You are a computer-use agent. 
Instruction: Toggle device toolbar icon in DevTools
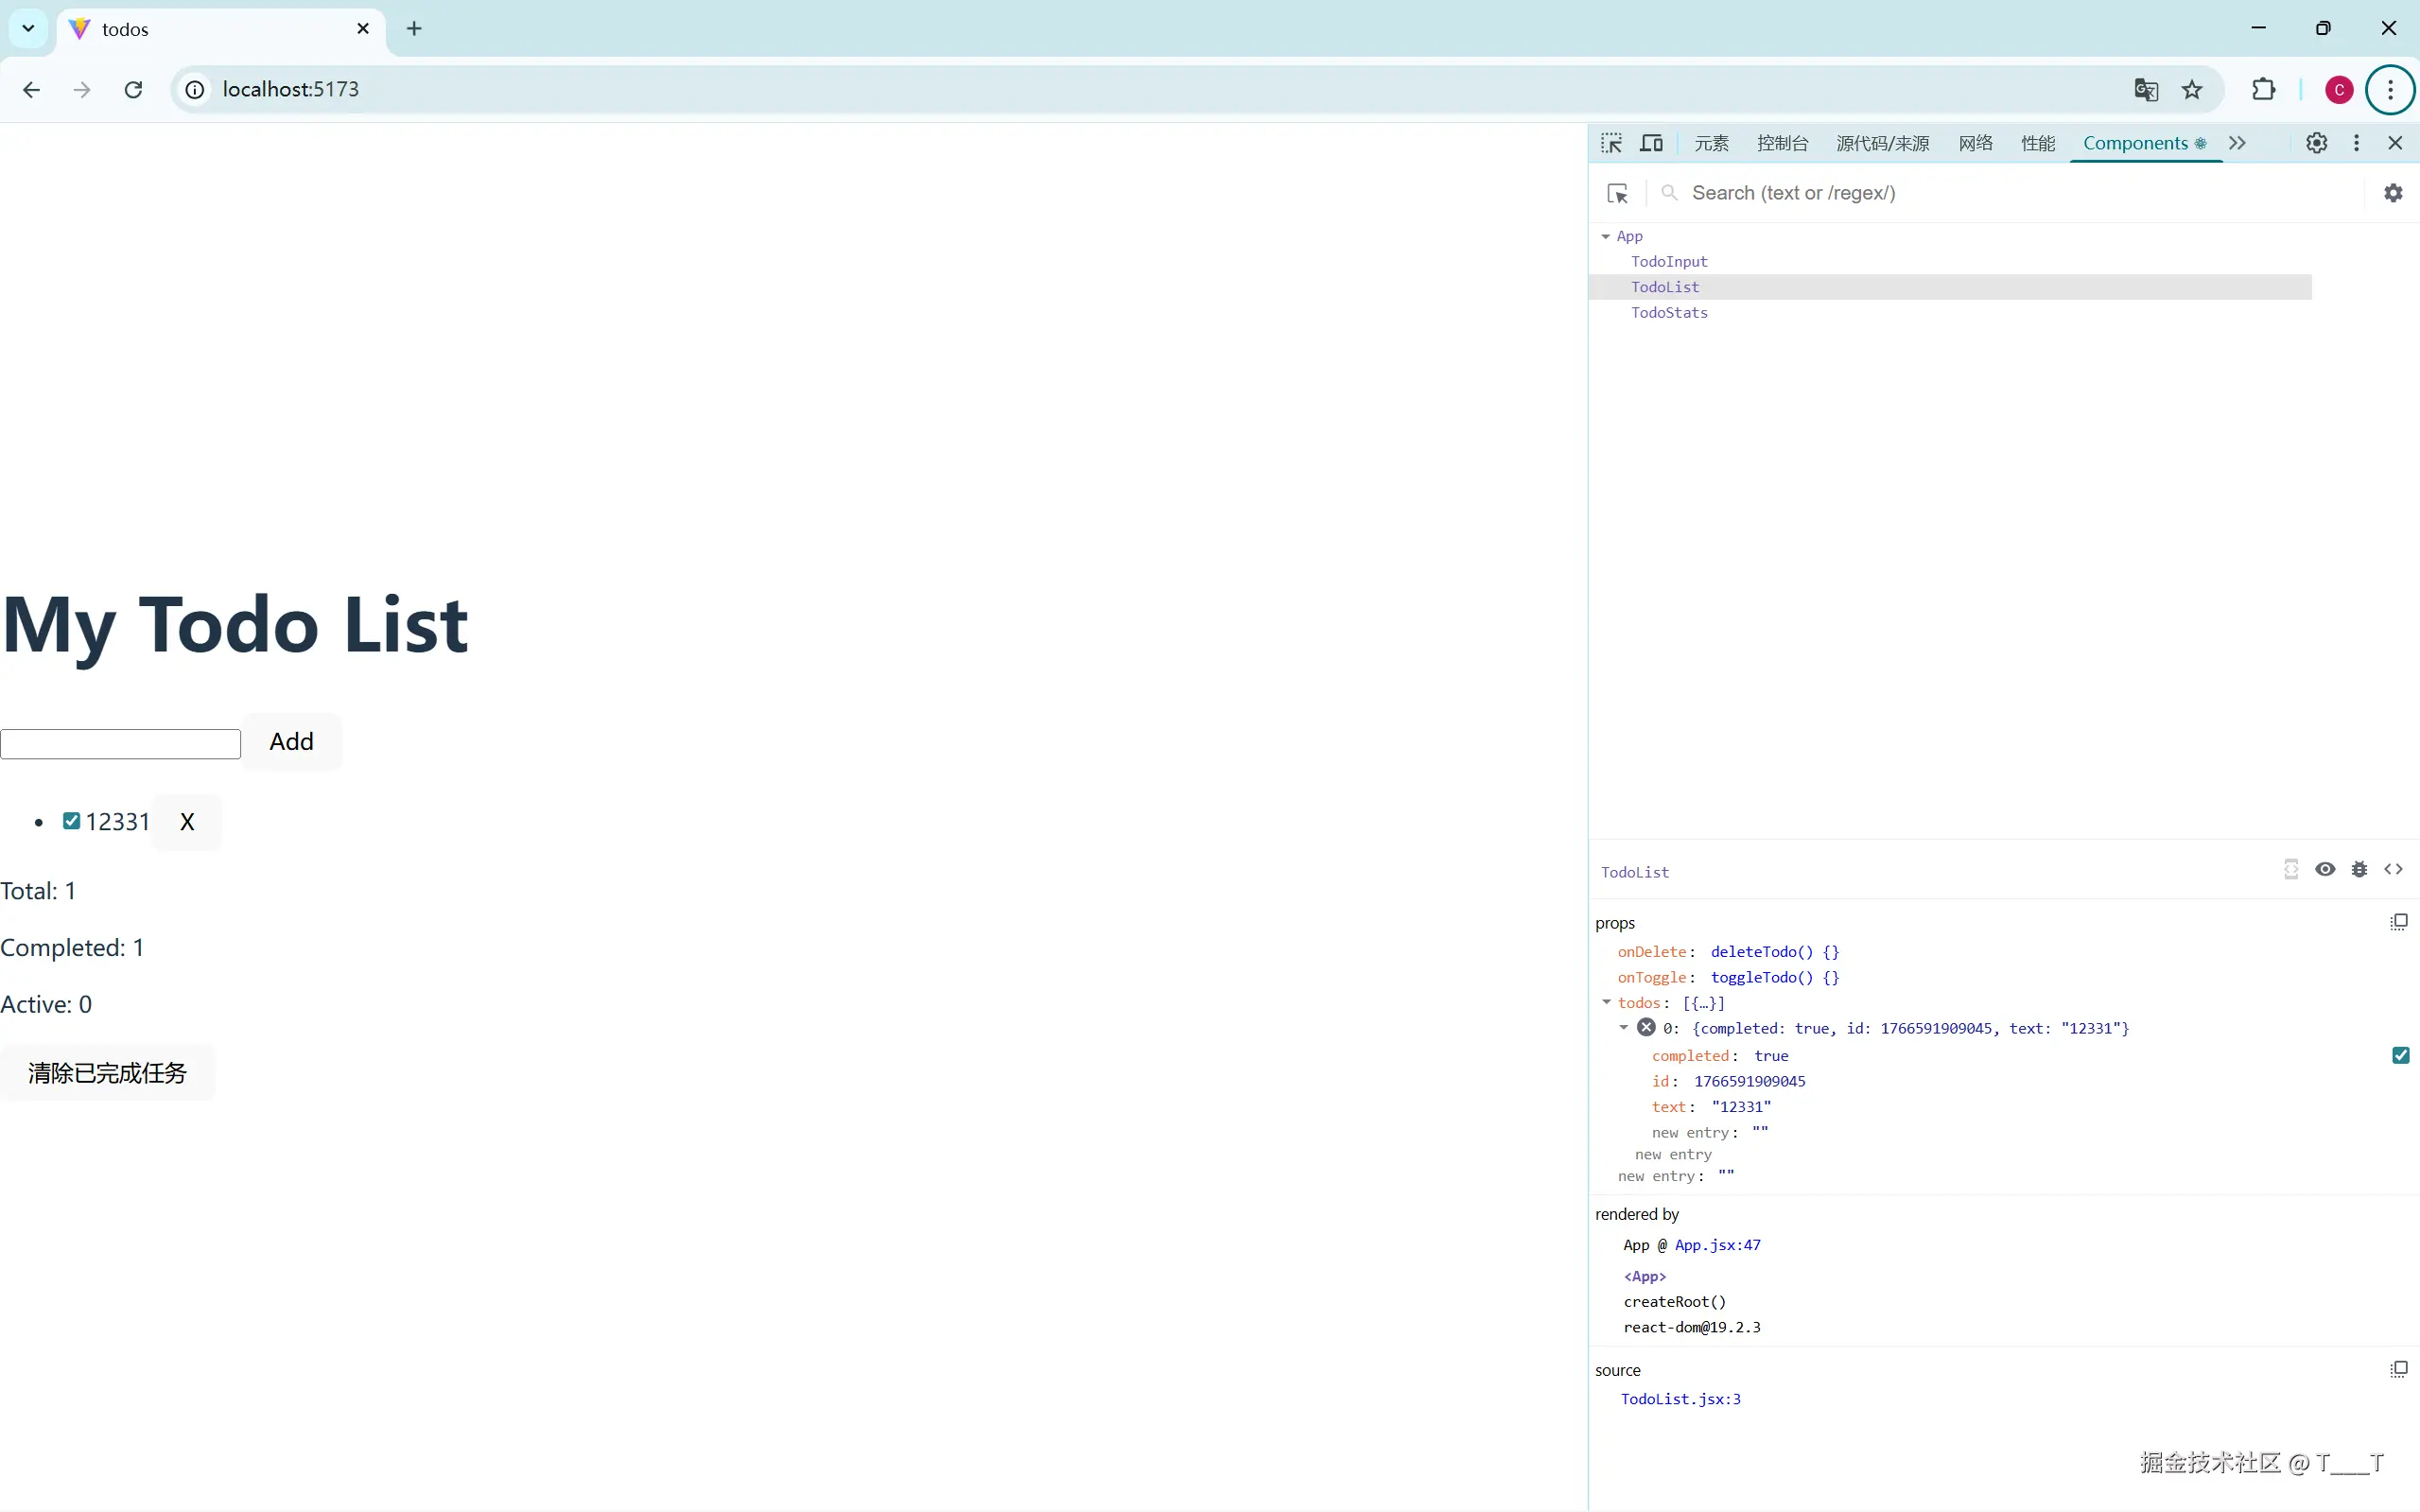pyautogui.click(x=1651, y=143)
